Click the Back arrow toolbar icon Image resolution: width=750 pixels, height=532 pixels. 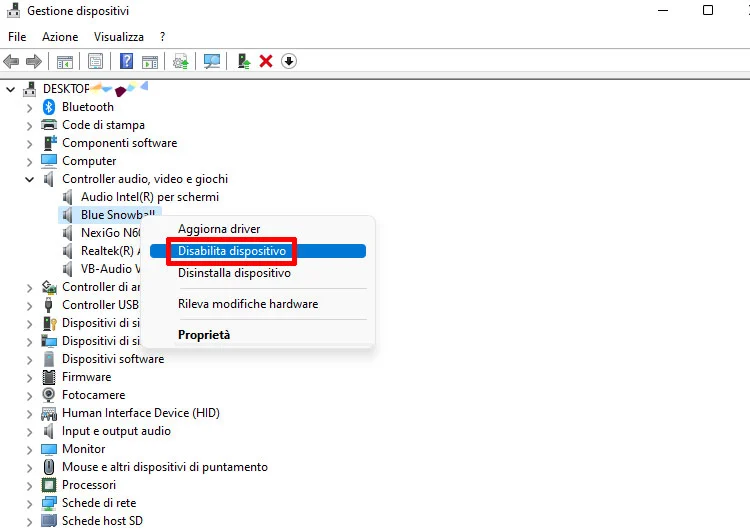(x=11, y=61)
